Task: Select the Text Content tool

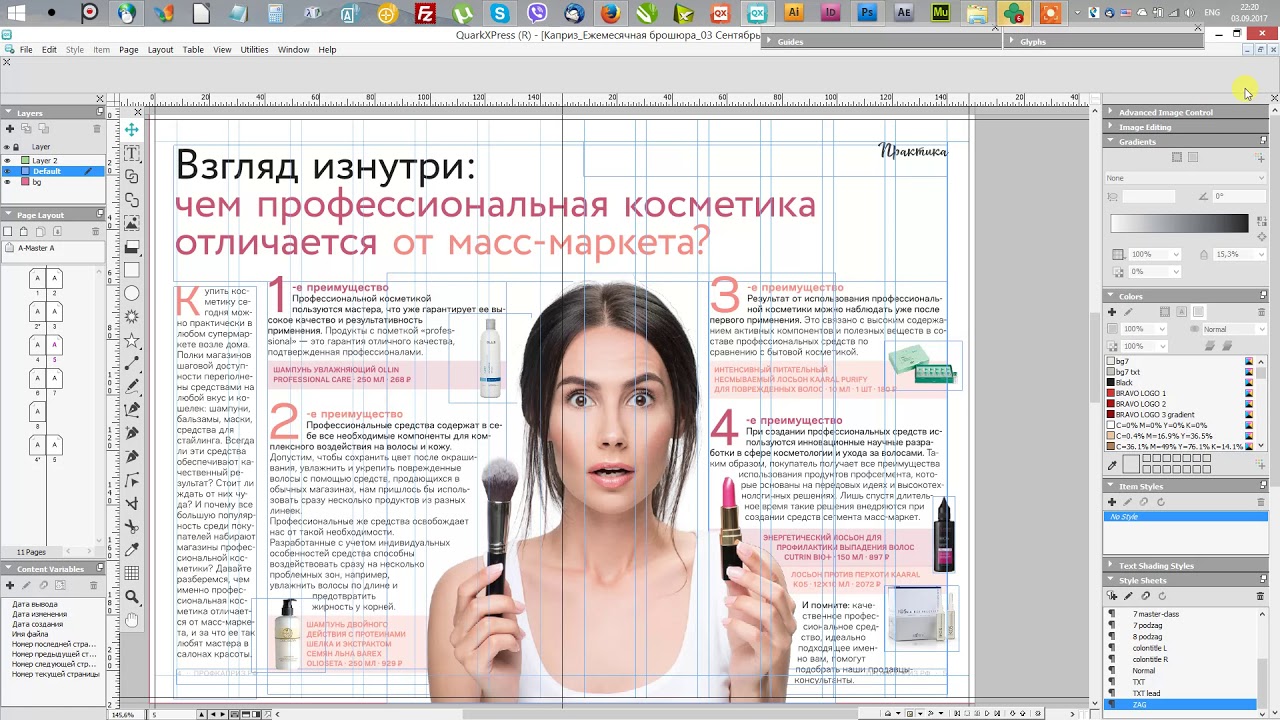Action: tap(132, 153)
